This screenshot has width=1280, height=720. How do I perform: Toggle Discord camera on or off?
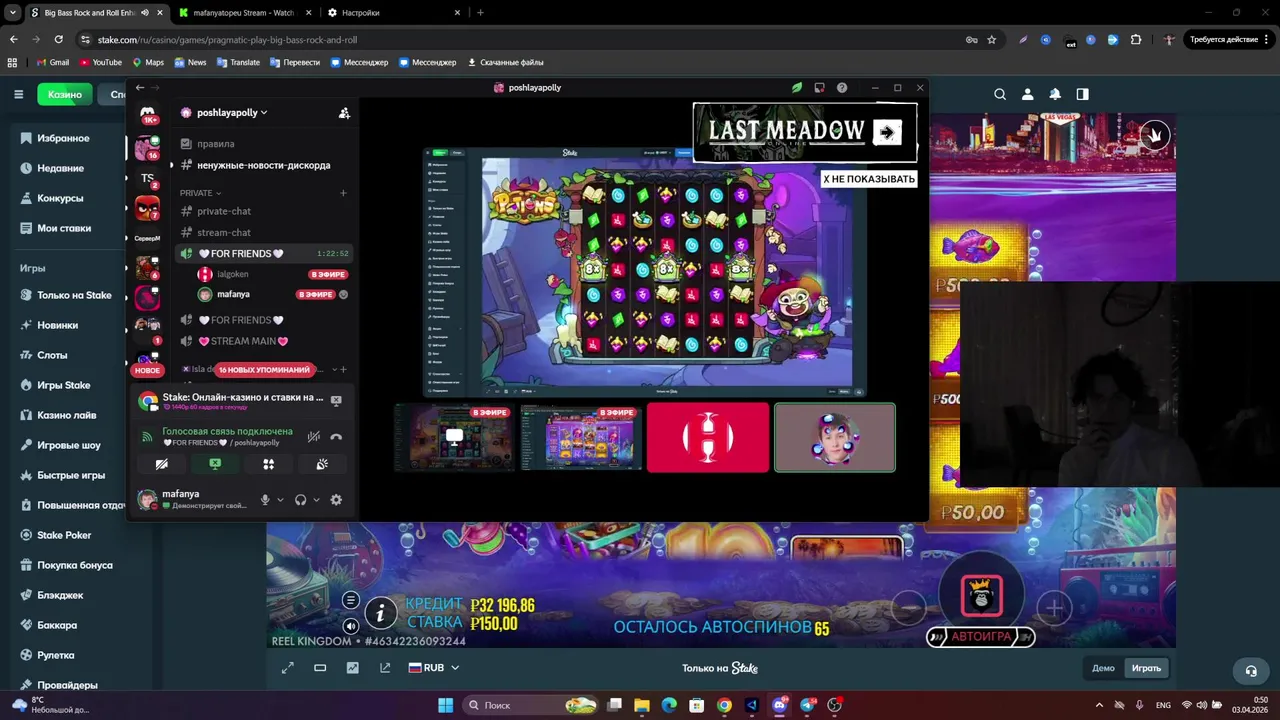click(x=161, y=464)
